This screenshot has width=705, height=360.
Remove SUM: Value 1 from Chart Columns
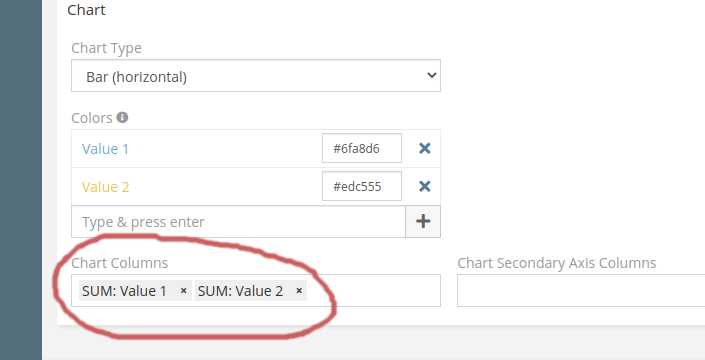pos(183,291)
